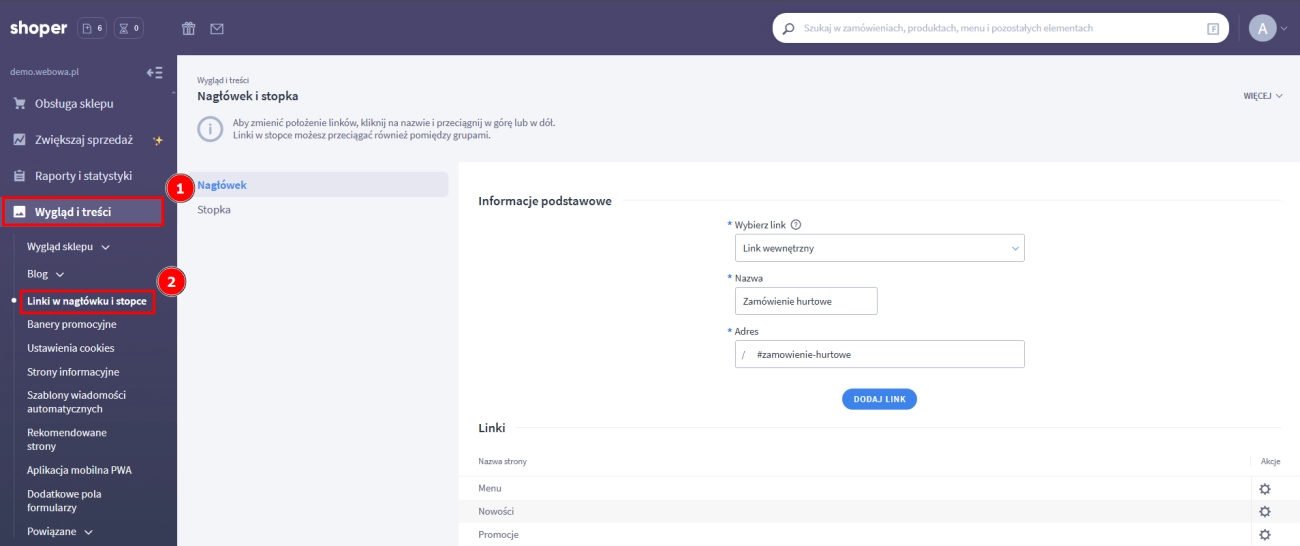
Task: Expand the Blog submenu
Action: point(46,274)
